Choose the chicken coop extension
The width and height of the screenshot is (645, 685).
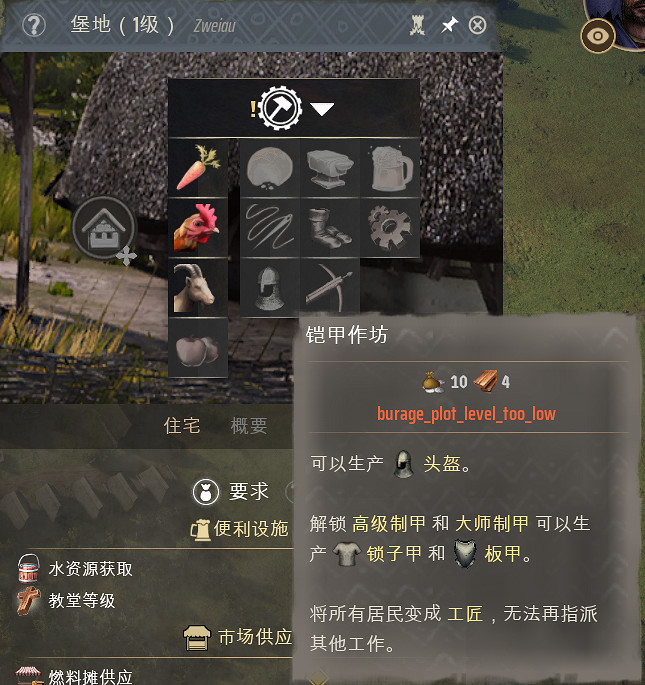(x=198, y=228)
